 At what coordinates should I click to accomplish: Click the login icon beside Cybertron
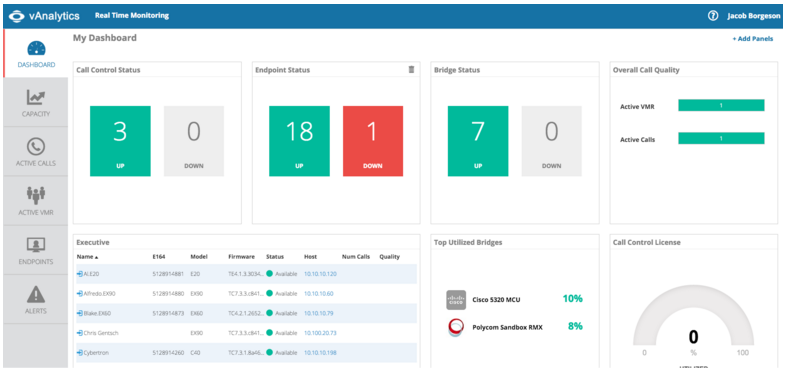click(80, 352)
